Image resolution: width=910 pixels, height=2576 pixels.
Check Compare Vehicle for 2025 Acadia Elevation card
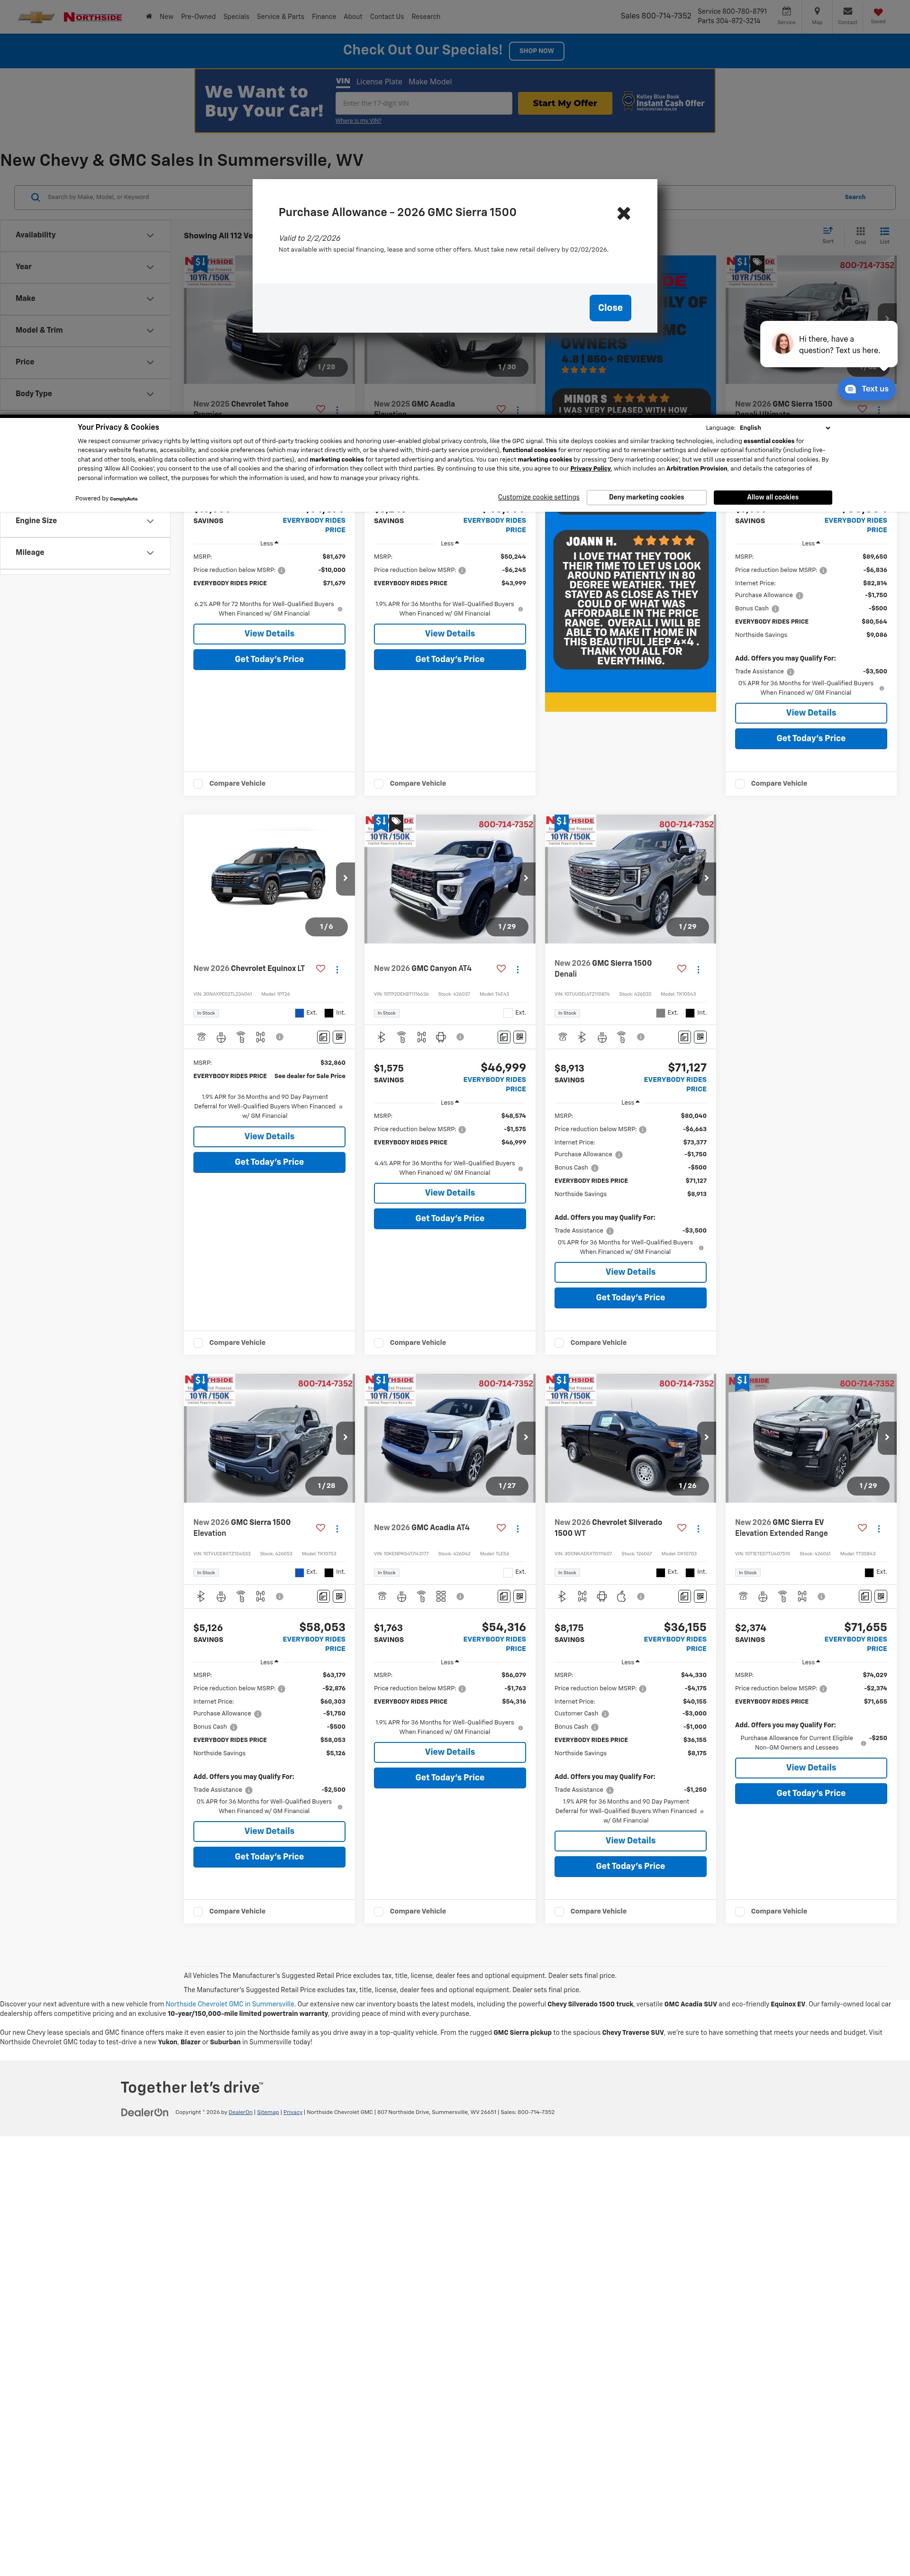coord(379,784)
